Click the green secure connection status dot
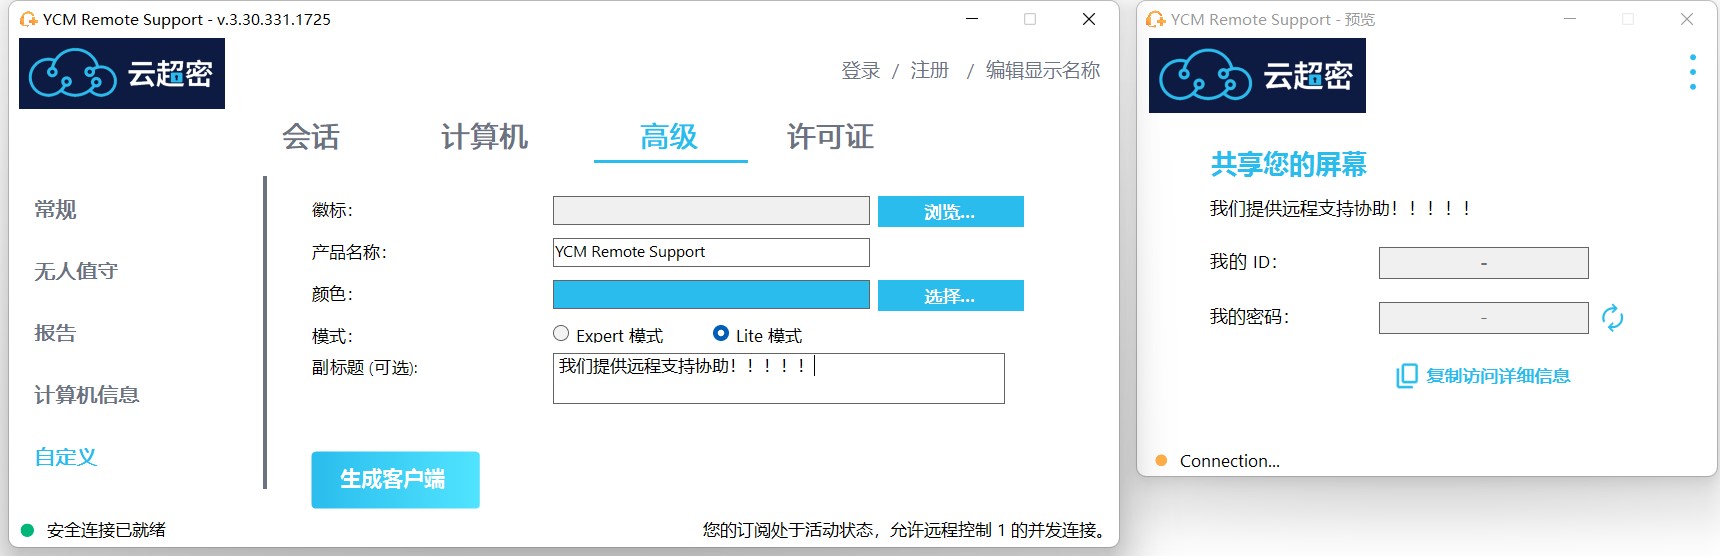 (28, 530)
